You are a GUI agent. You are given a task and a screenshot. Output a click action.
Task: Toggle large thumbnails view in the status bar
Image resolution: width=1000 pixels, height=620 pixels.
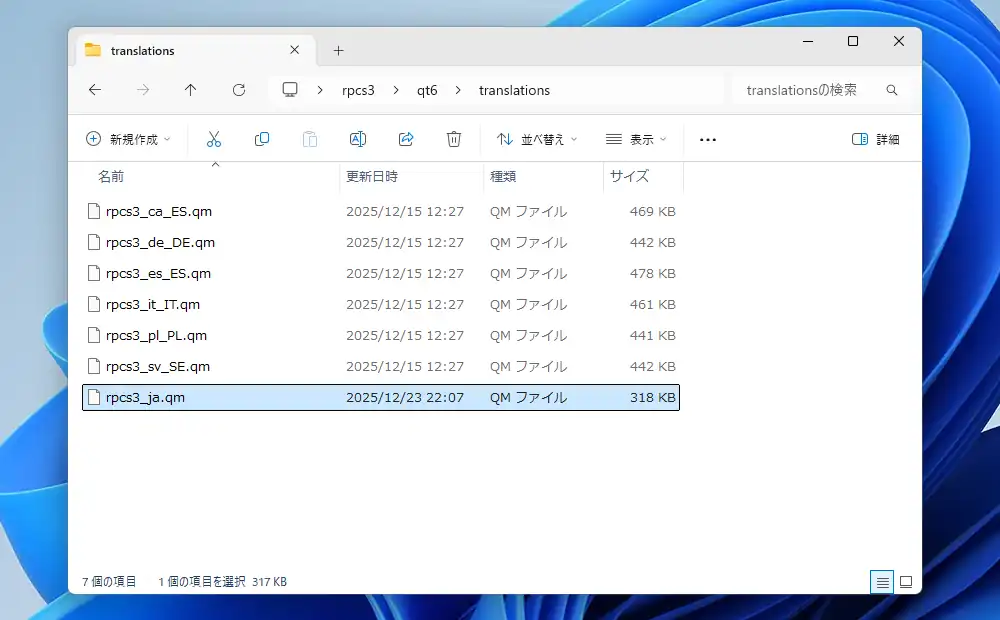point(905,581)
